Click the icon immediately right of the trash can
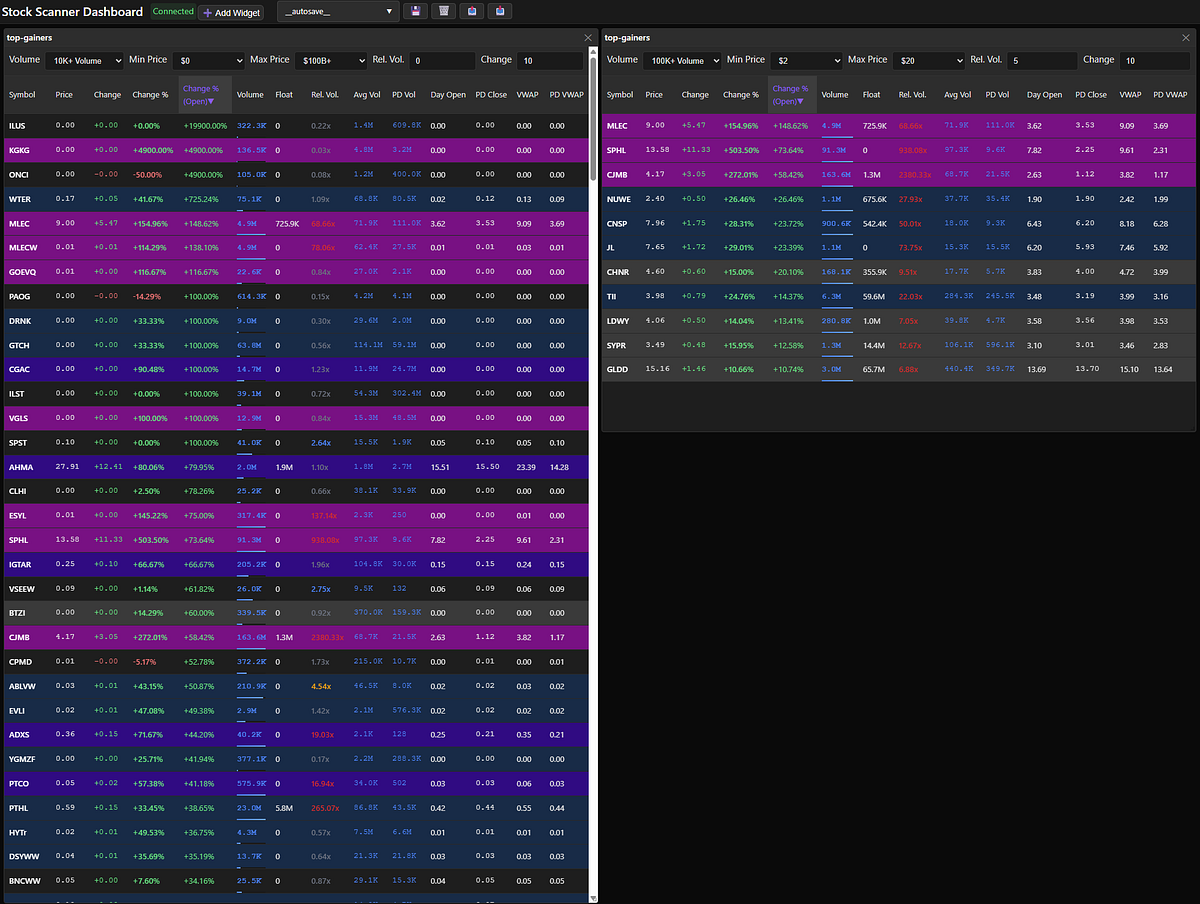Screen dimensions: 1200x904 point(472,11)
